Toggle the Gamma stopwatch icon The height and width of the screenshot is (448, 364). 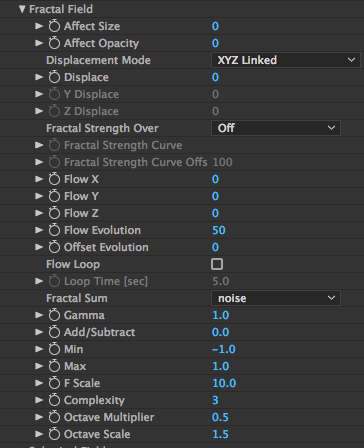click(54, 315)
